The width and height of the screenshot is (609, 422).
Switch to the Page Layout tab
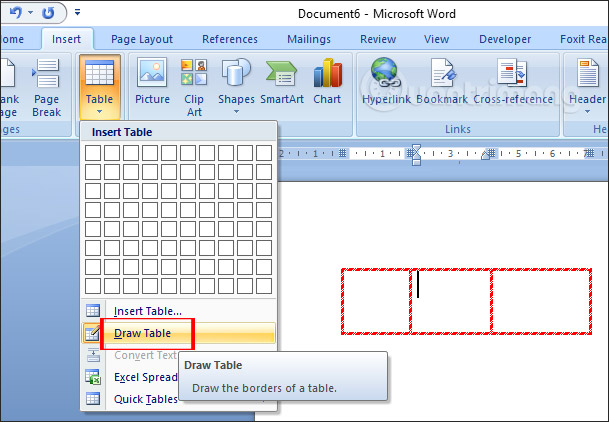click(142, 39)
